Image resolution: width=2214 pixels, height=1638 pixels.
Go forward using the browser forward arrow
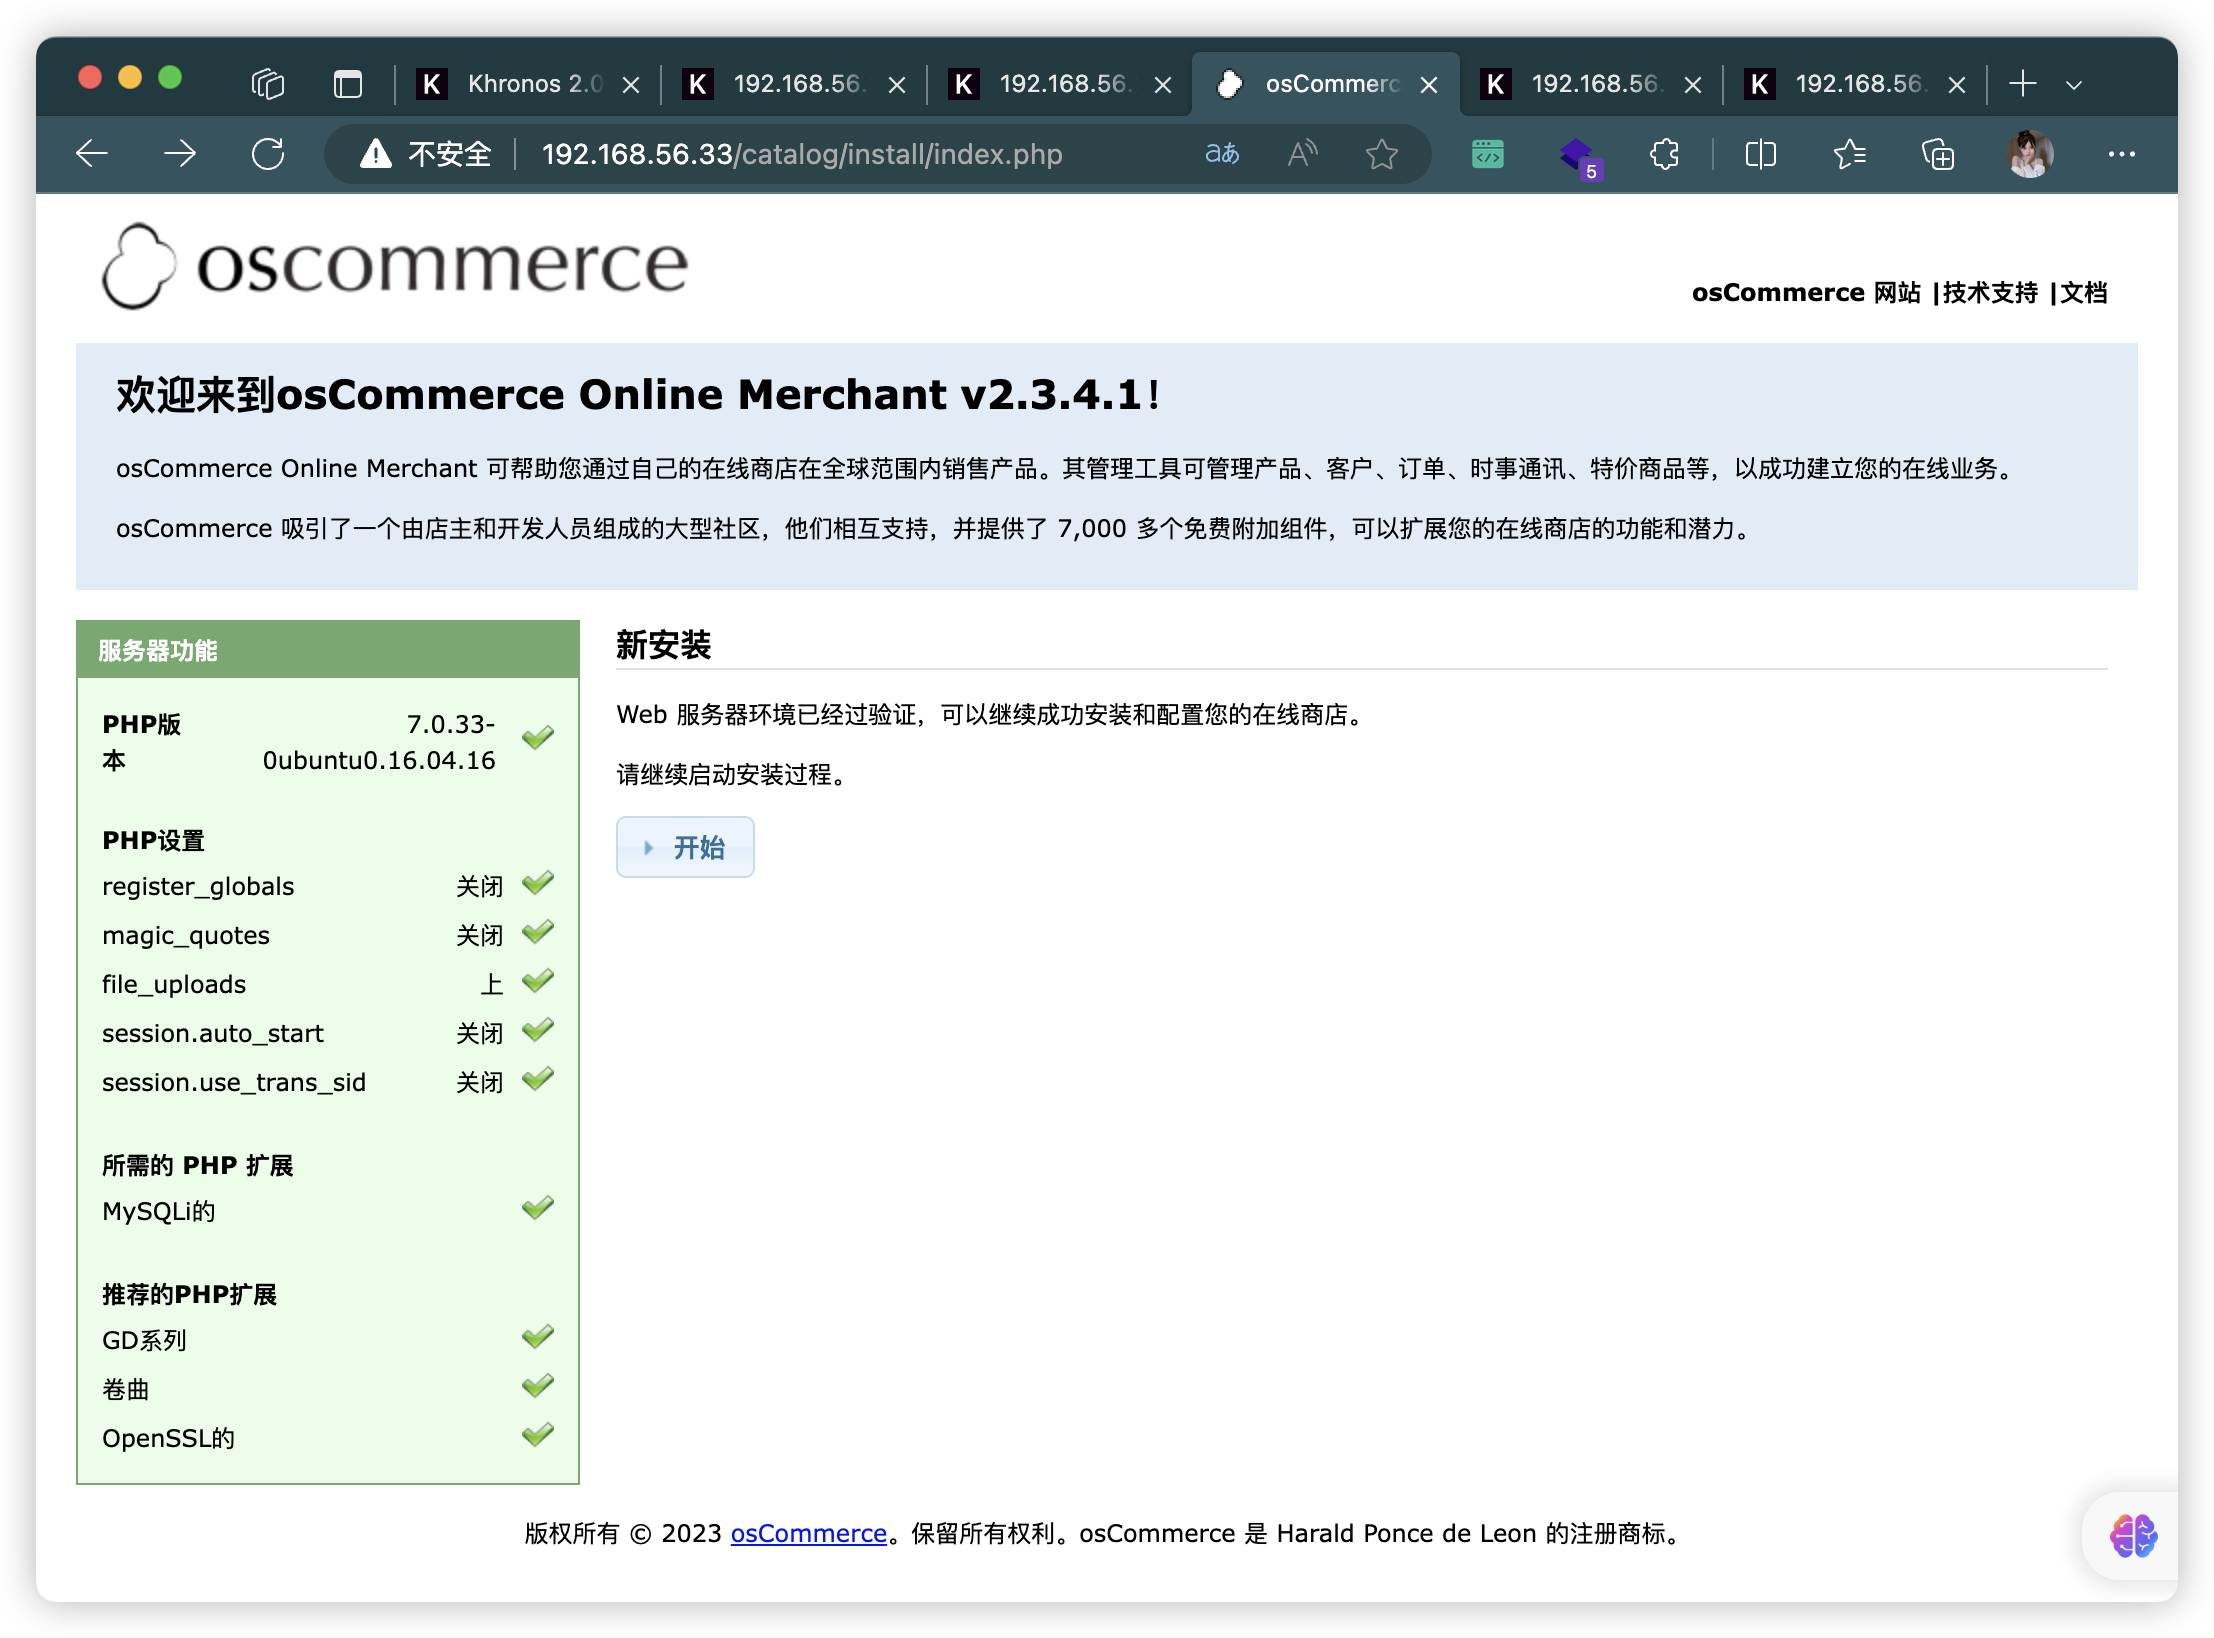point(180,154)
